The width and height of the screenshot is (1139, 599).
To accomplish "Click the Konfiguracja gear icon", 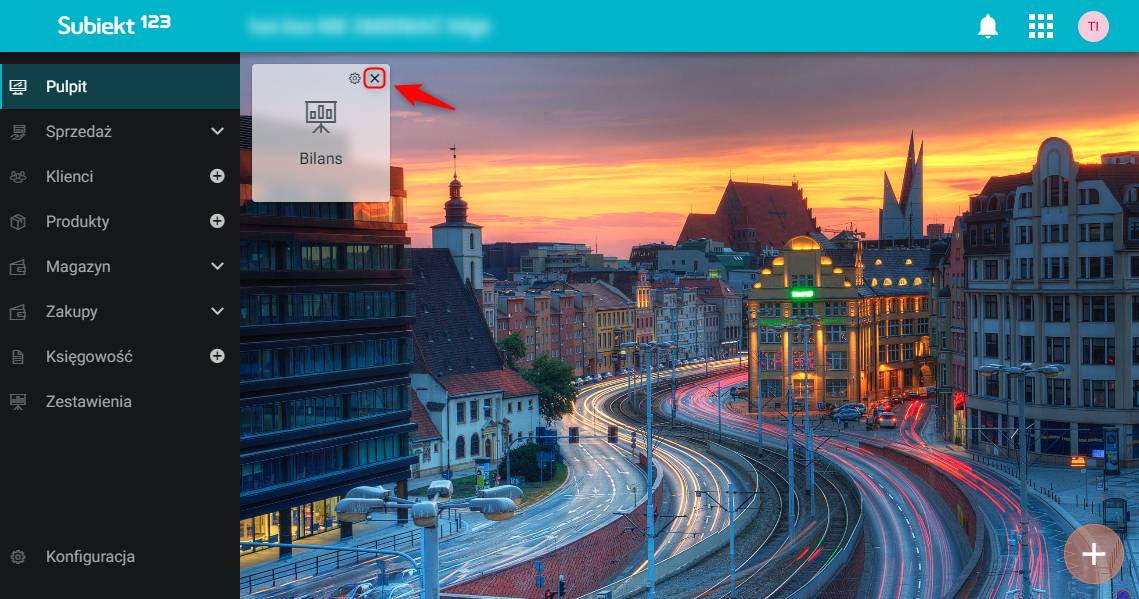I will (x=18, y=557).
